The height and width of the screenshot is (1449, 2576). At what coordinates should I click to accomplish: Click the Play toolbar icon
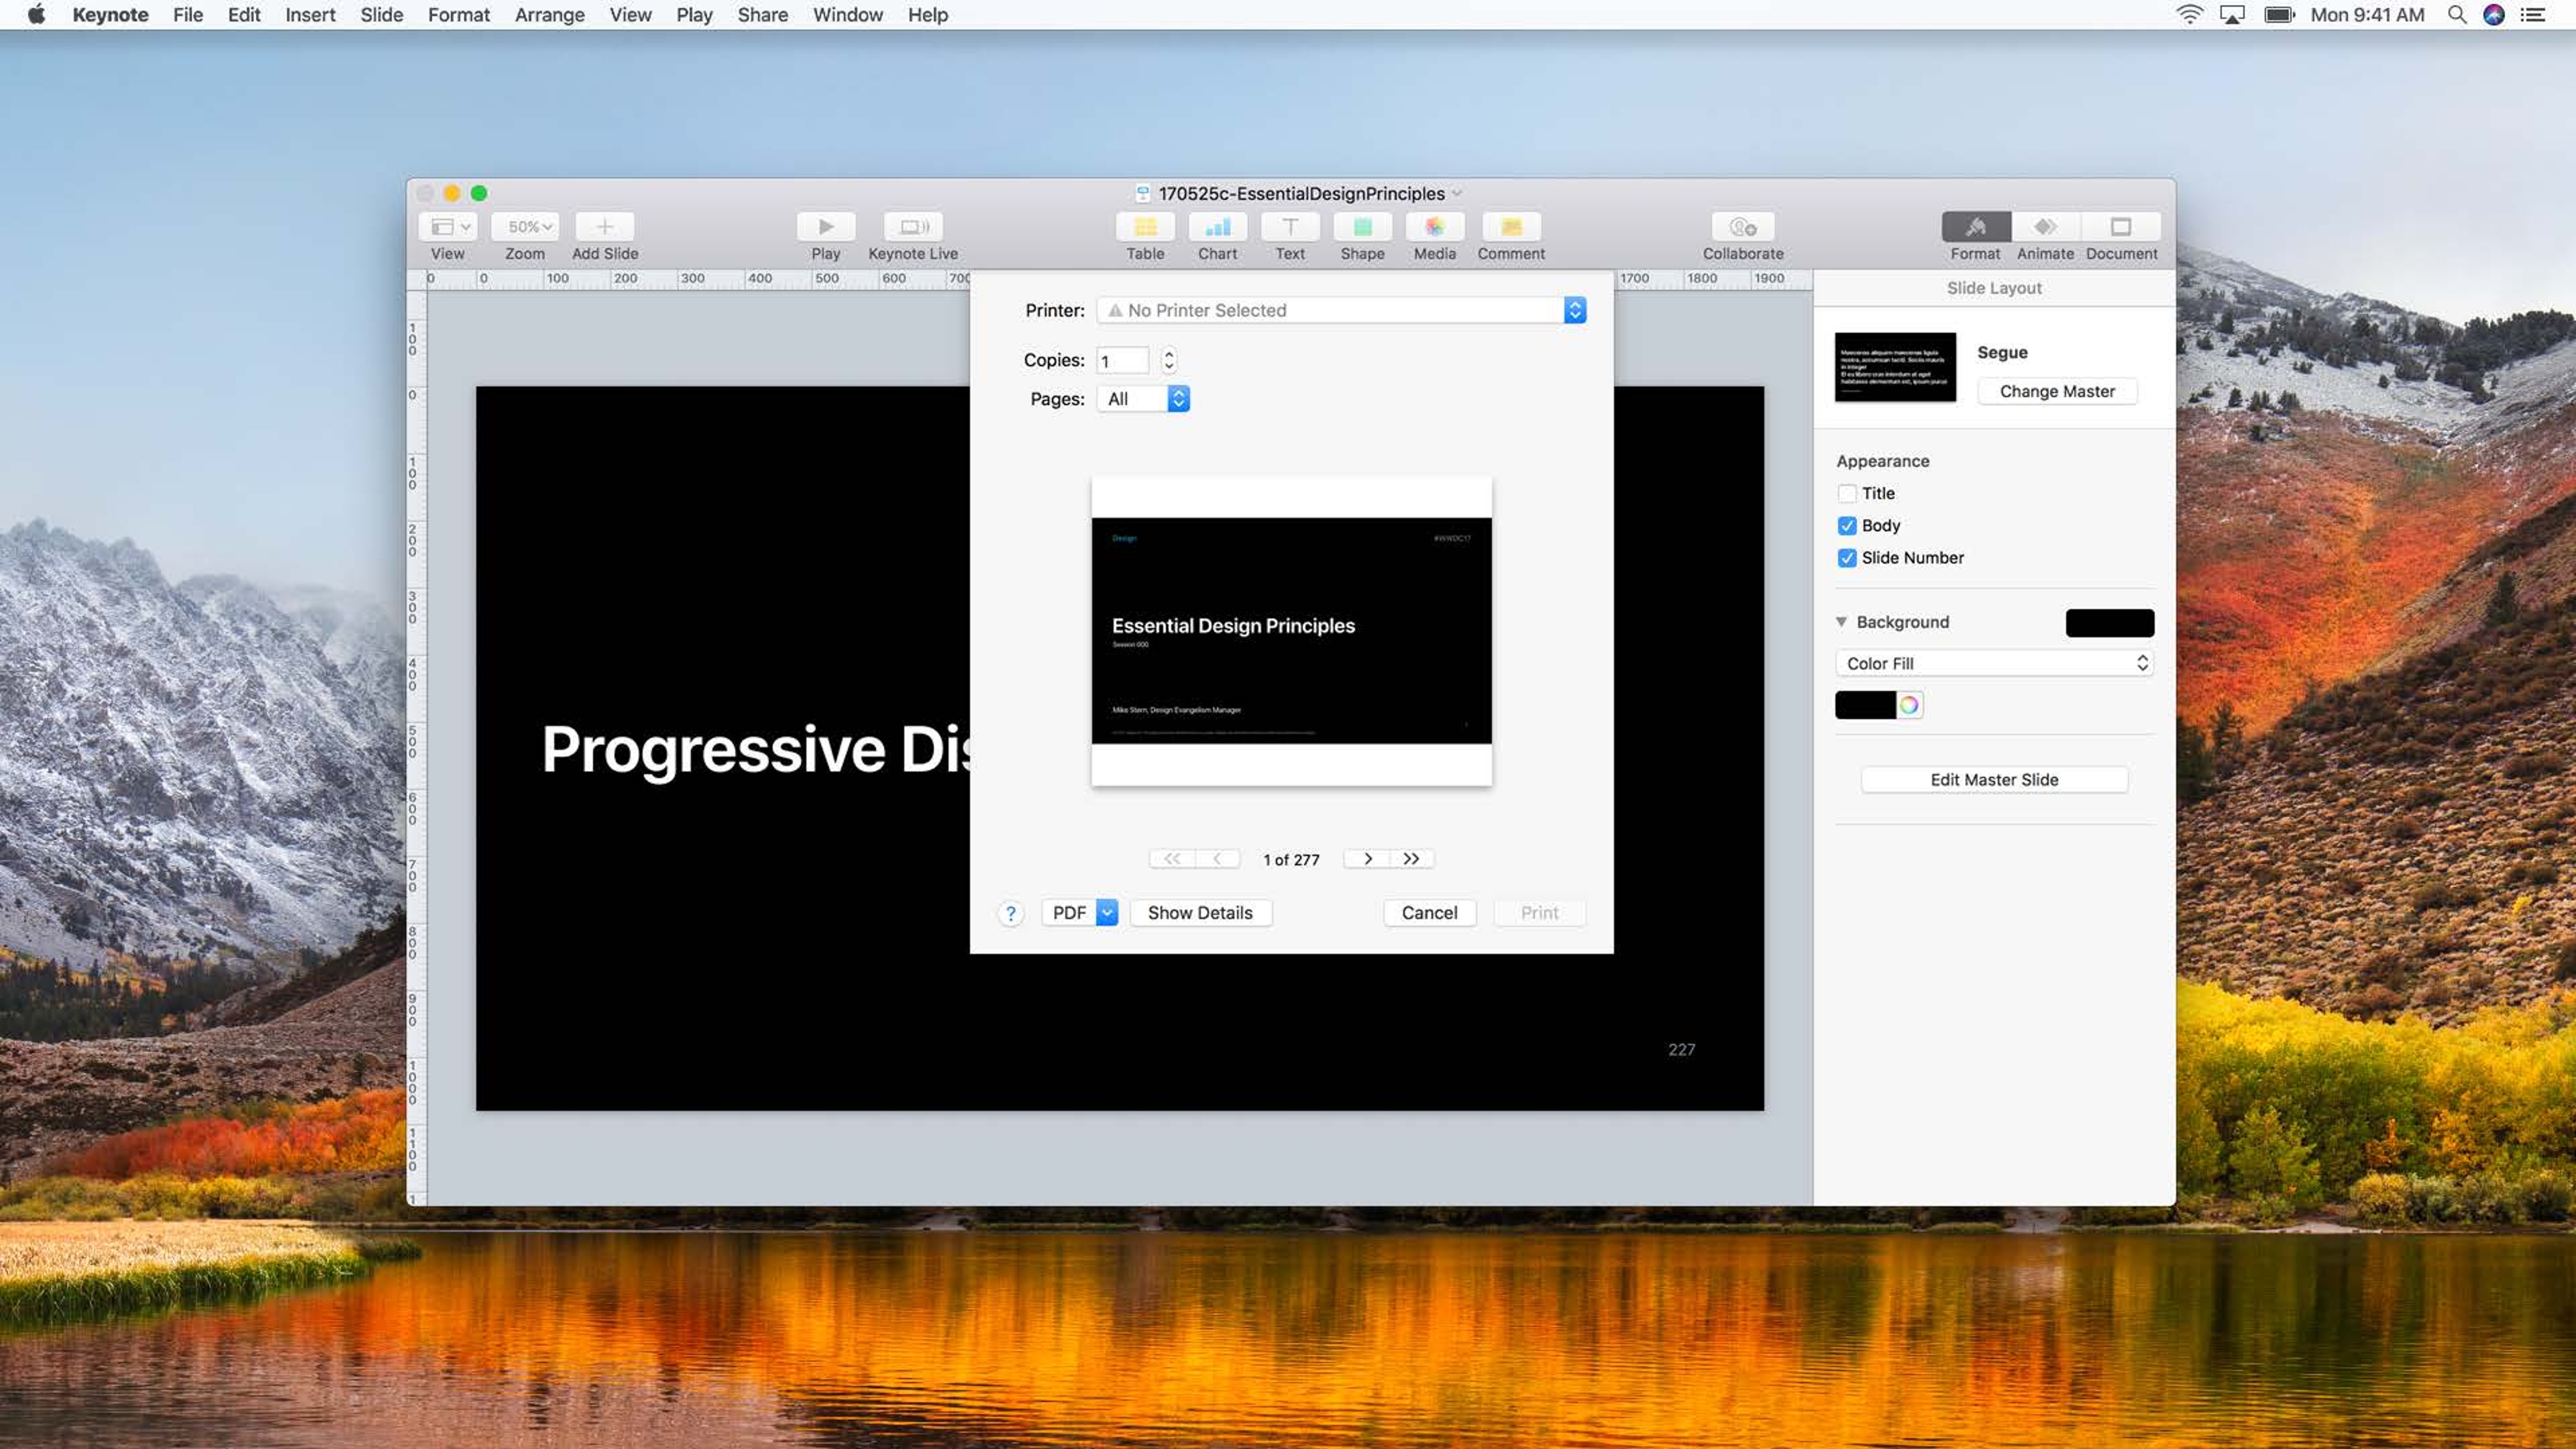825,227
